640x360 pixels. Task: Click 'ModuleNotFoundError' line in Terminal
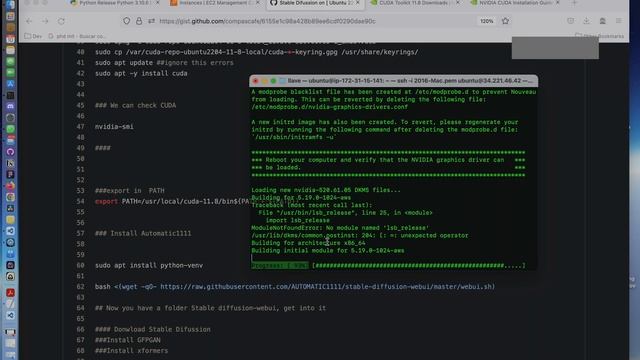click(x=340, y=228)
